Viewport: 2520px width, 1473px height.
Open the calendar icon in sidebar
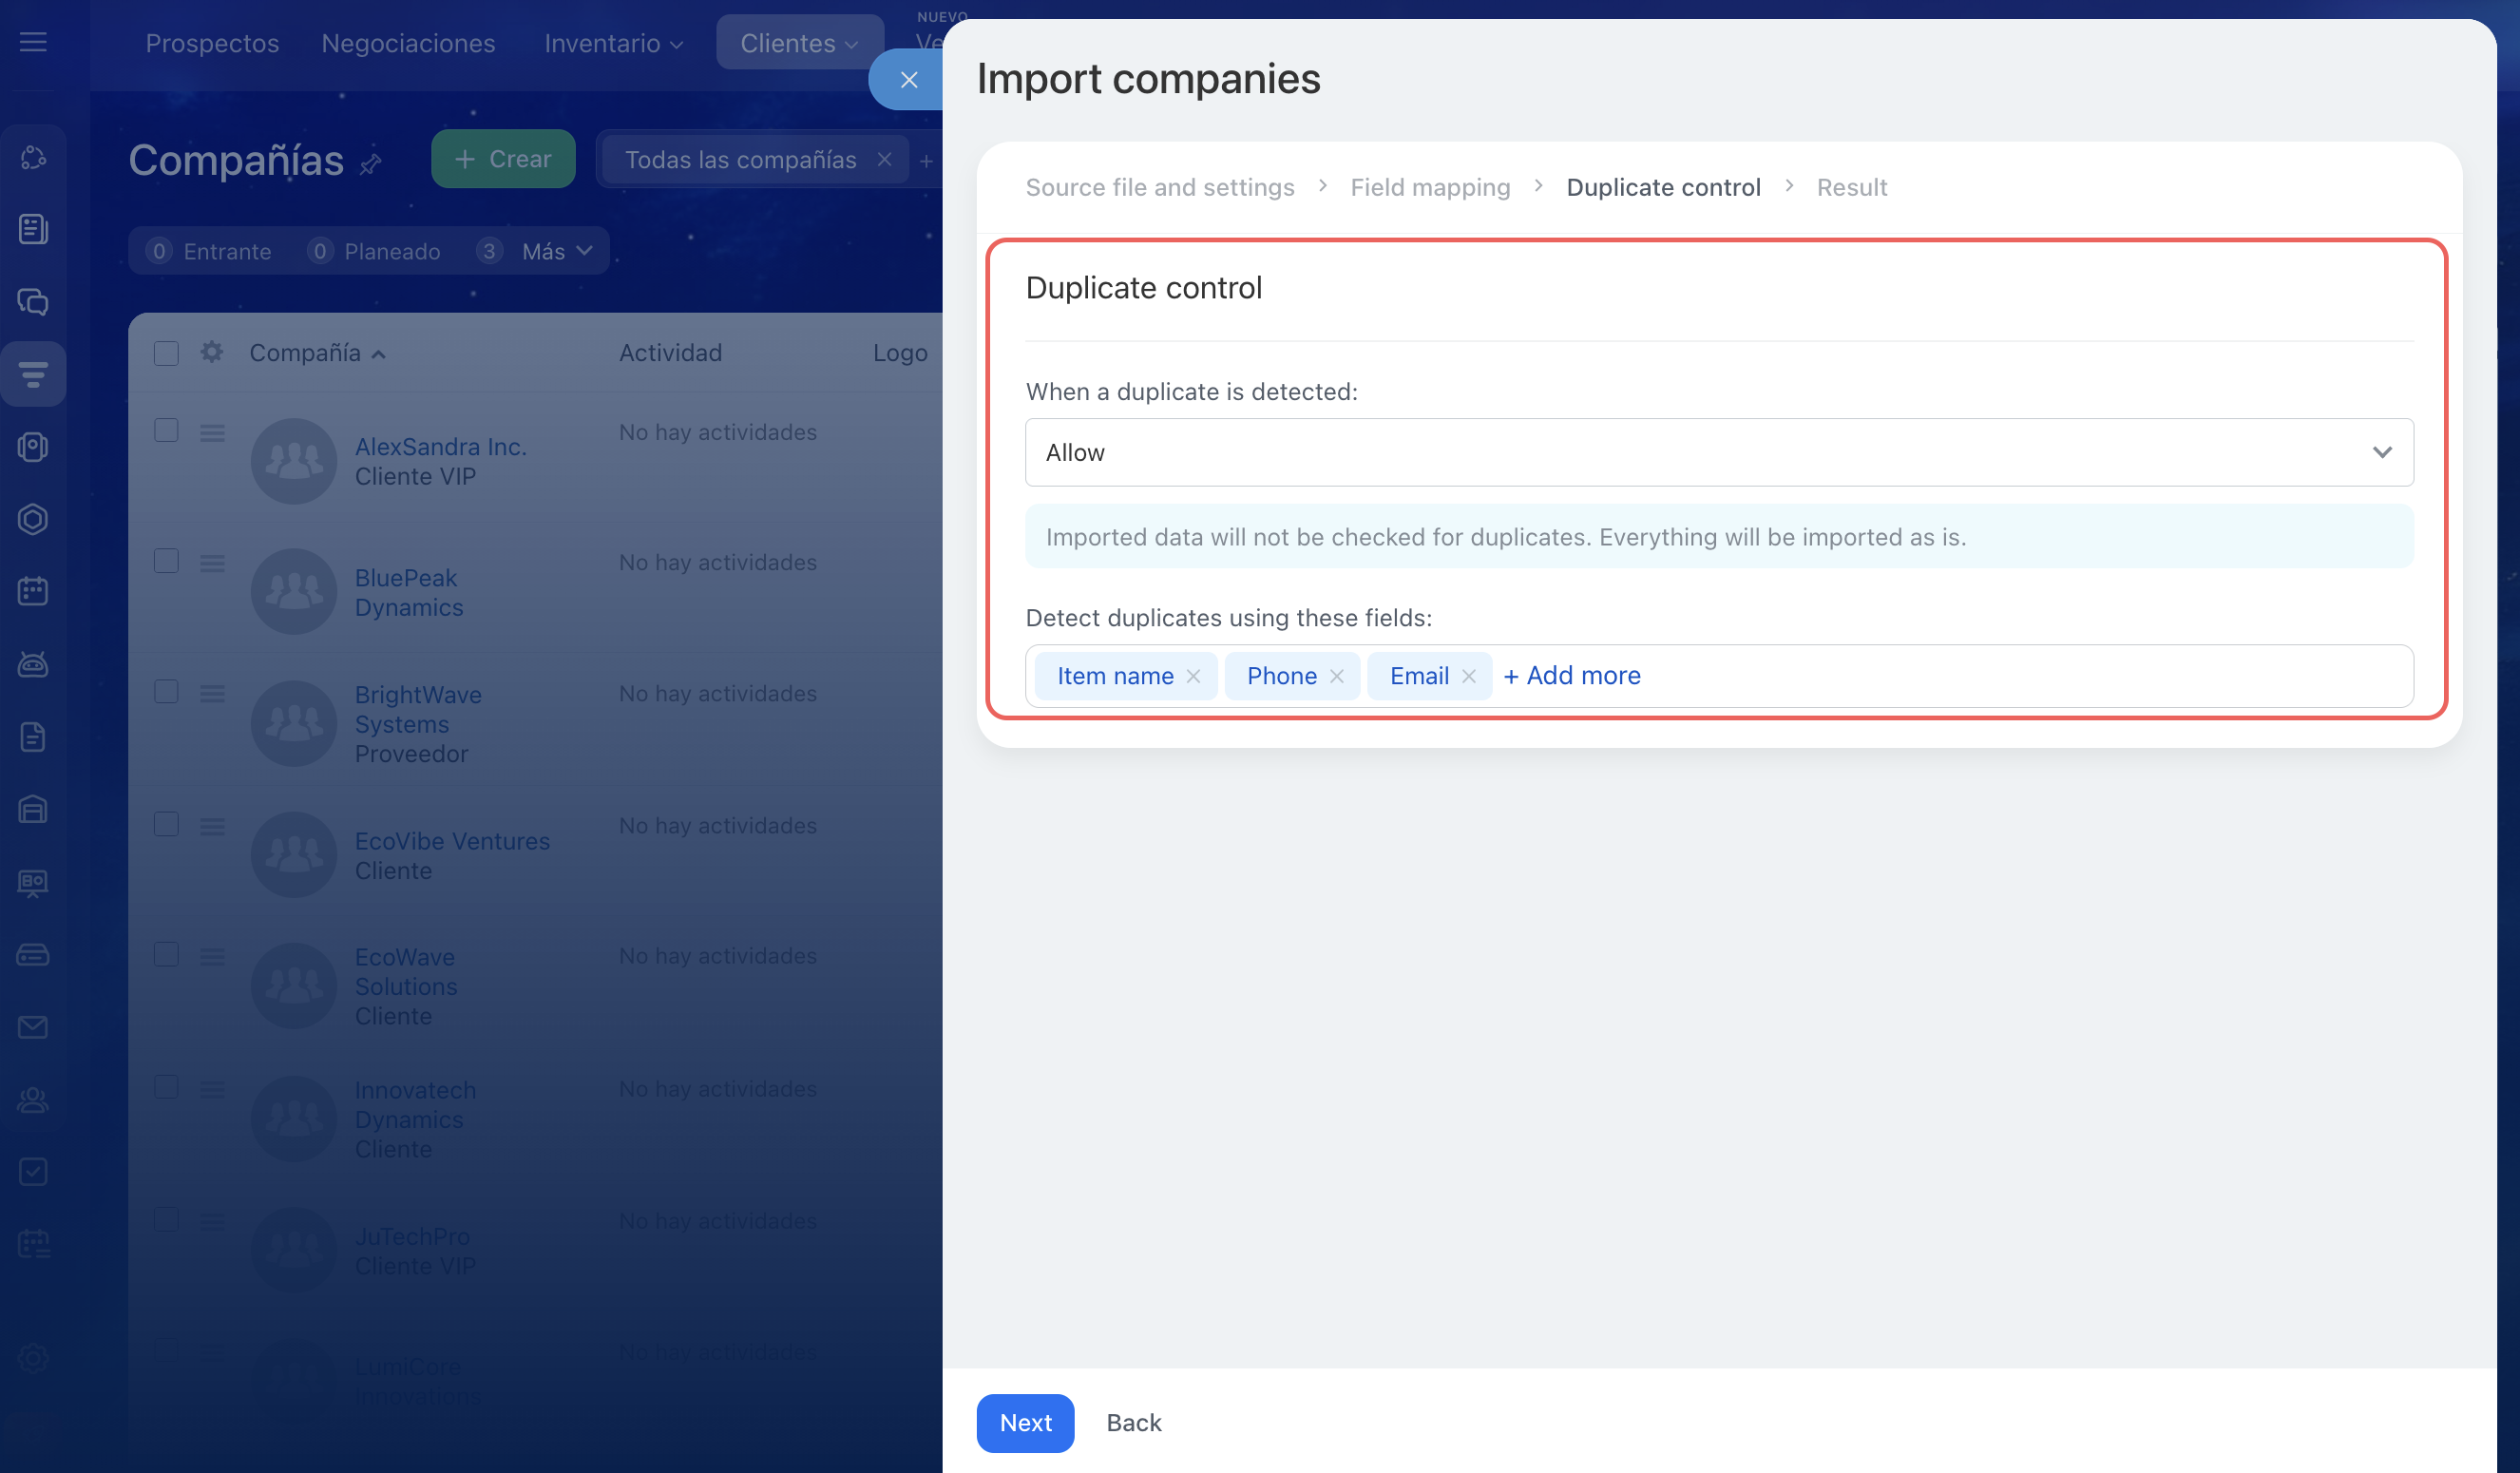33,591
